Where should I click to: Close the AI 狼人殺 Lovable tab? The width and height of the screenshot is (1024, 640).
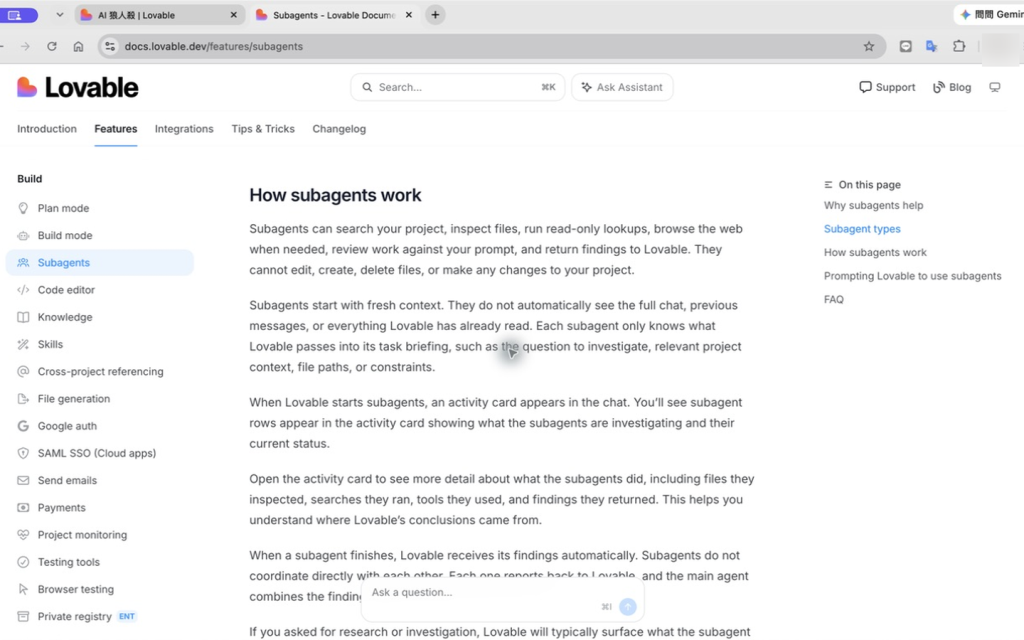(x=234, y=14)
